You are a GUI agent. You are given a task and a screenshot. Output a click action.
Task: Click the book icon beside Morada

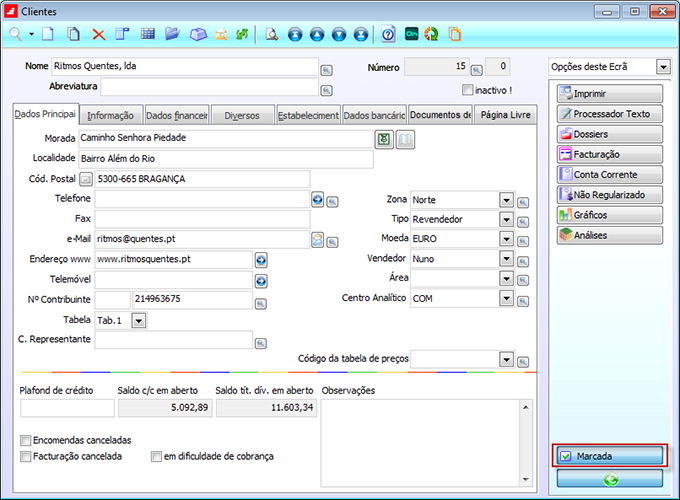click(405, 139)
